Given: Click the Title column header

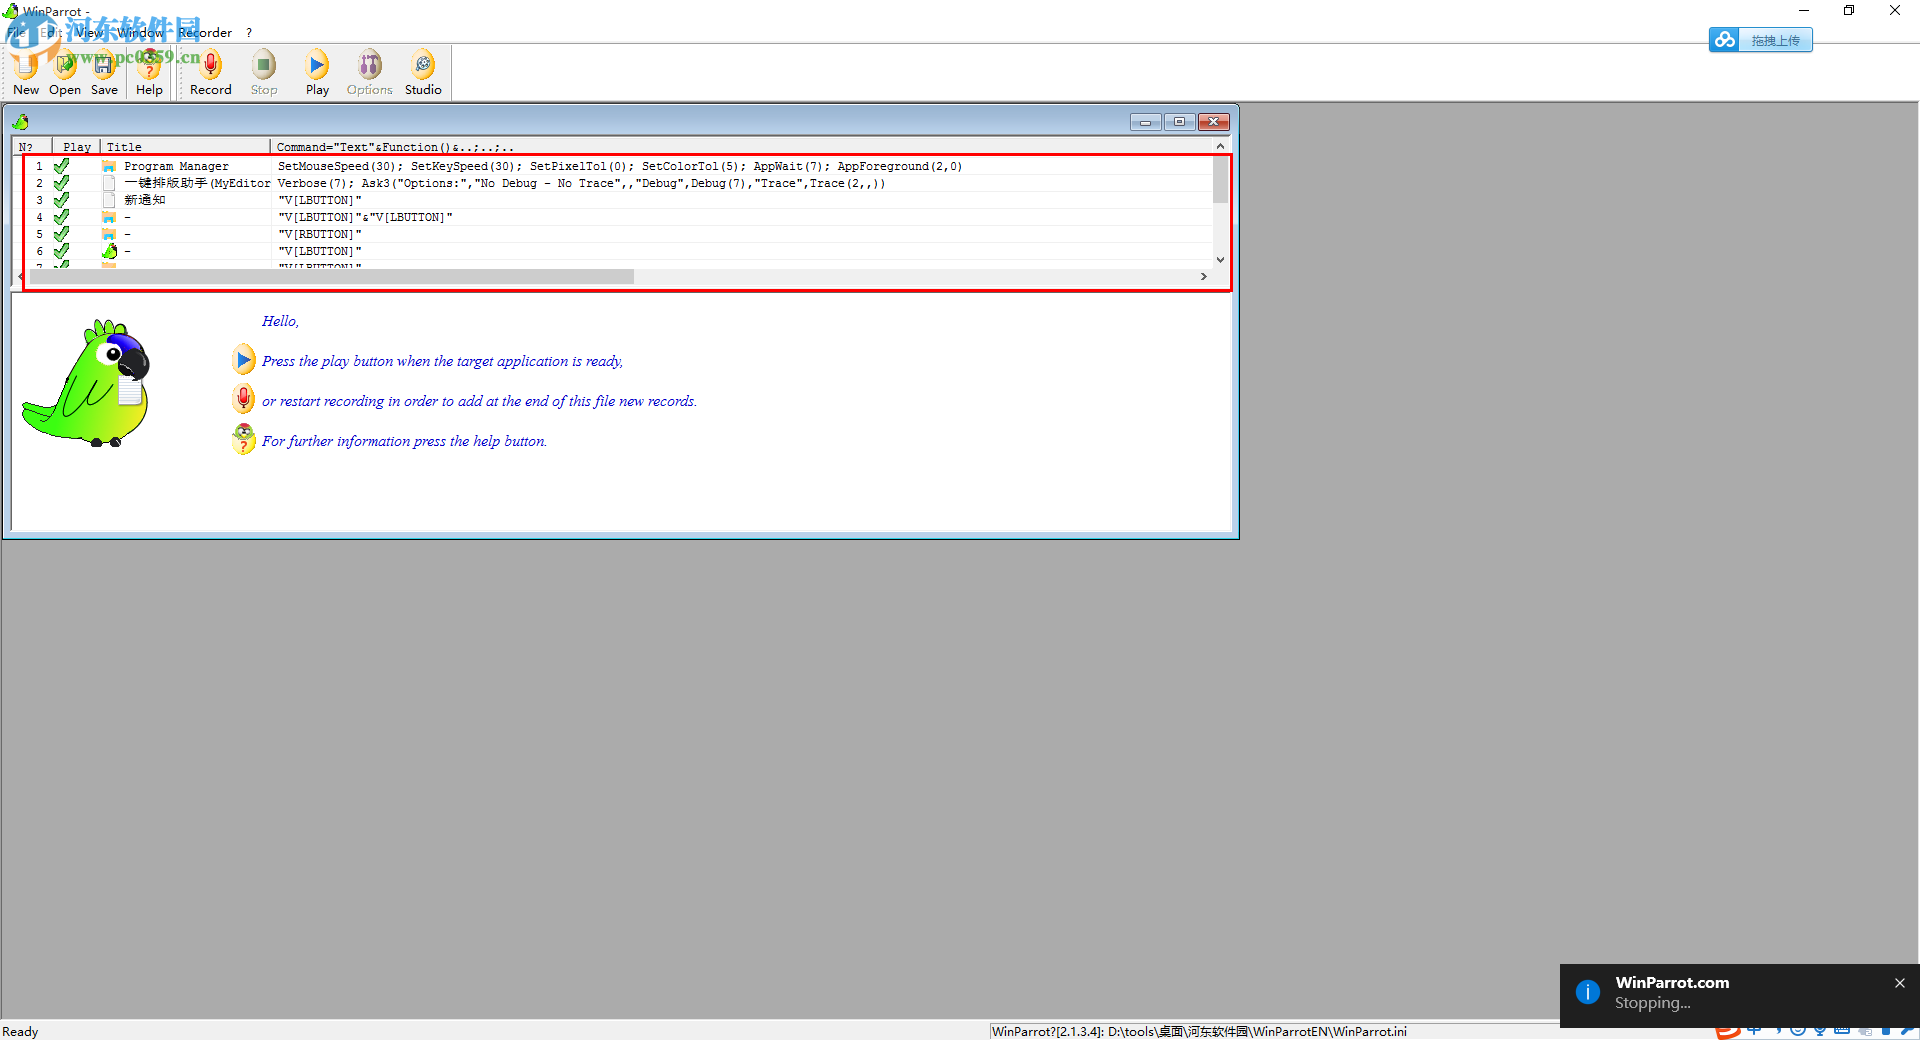Looking at the screenshot, I should 185,147.
